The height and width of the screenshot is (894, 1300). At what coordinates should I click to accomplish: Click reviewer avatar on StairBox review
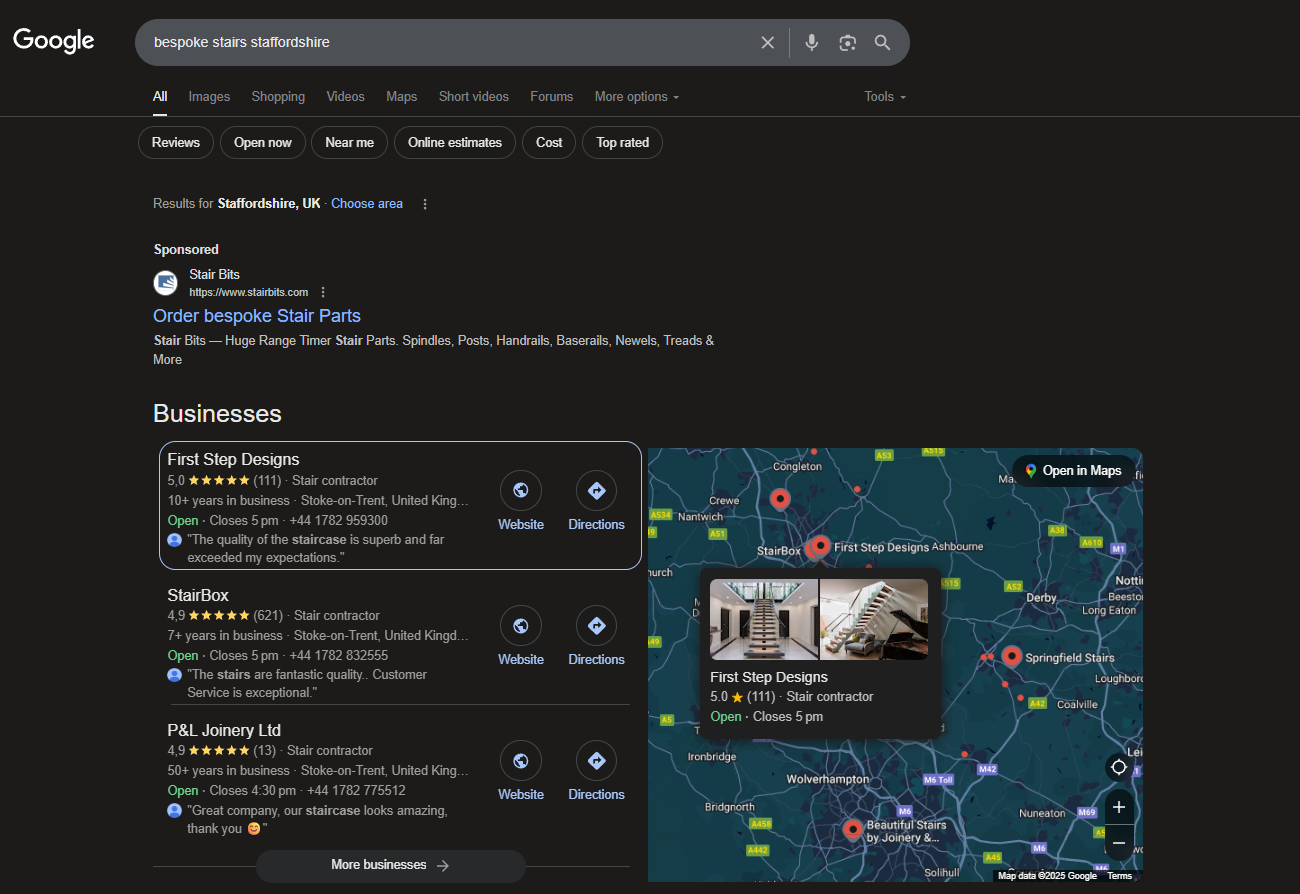click(x=175, y=675)
